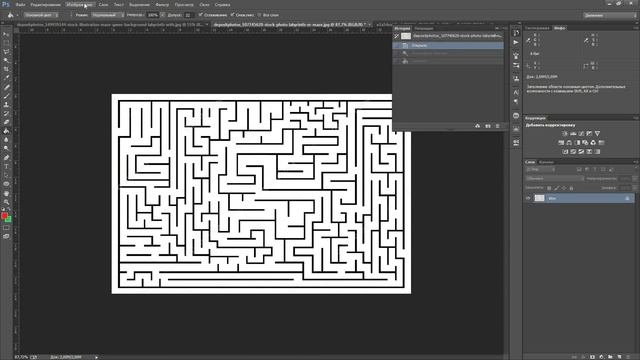Enable Все слои all layers checkbox
640x360 pixels.
pos(259,15)
